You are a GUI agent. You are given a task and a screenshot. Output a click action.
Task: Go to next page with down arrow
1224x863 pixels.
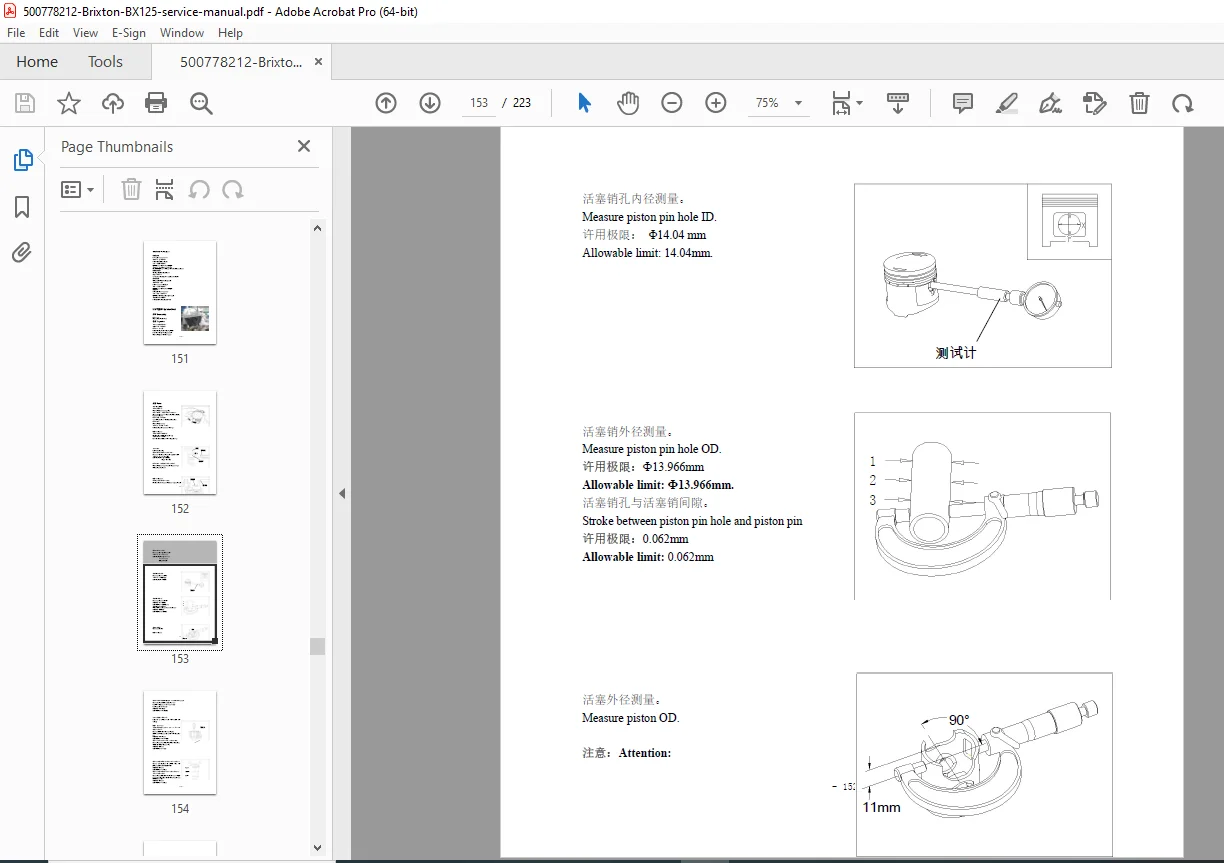coord(430,103)
